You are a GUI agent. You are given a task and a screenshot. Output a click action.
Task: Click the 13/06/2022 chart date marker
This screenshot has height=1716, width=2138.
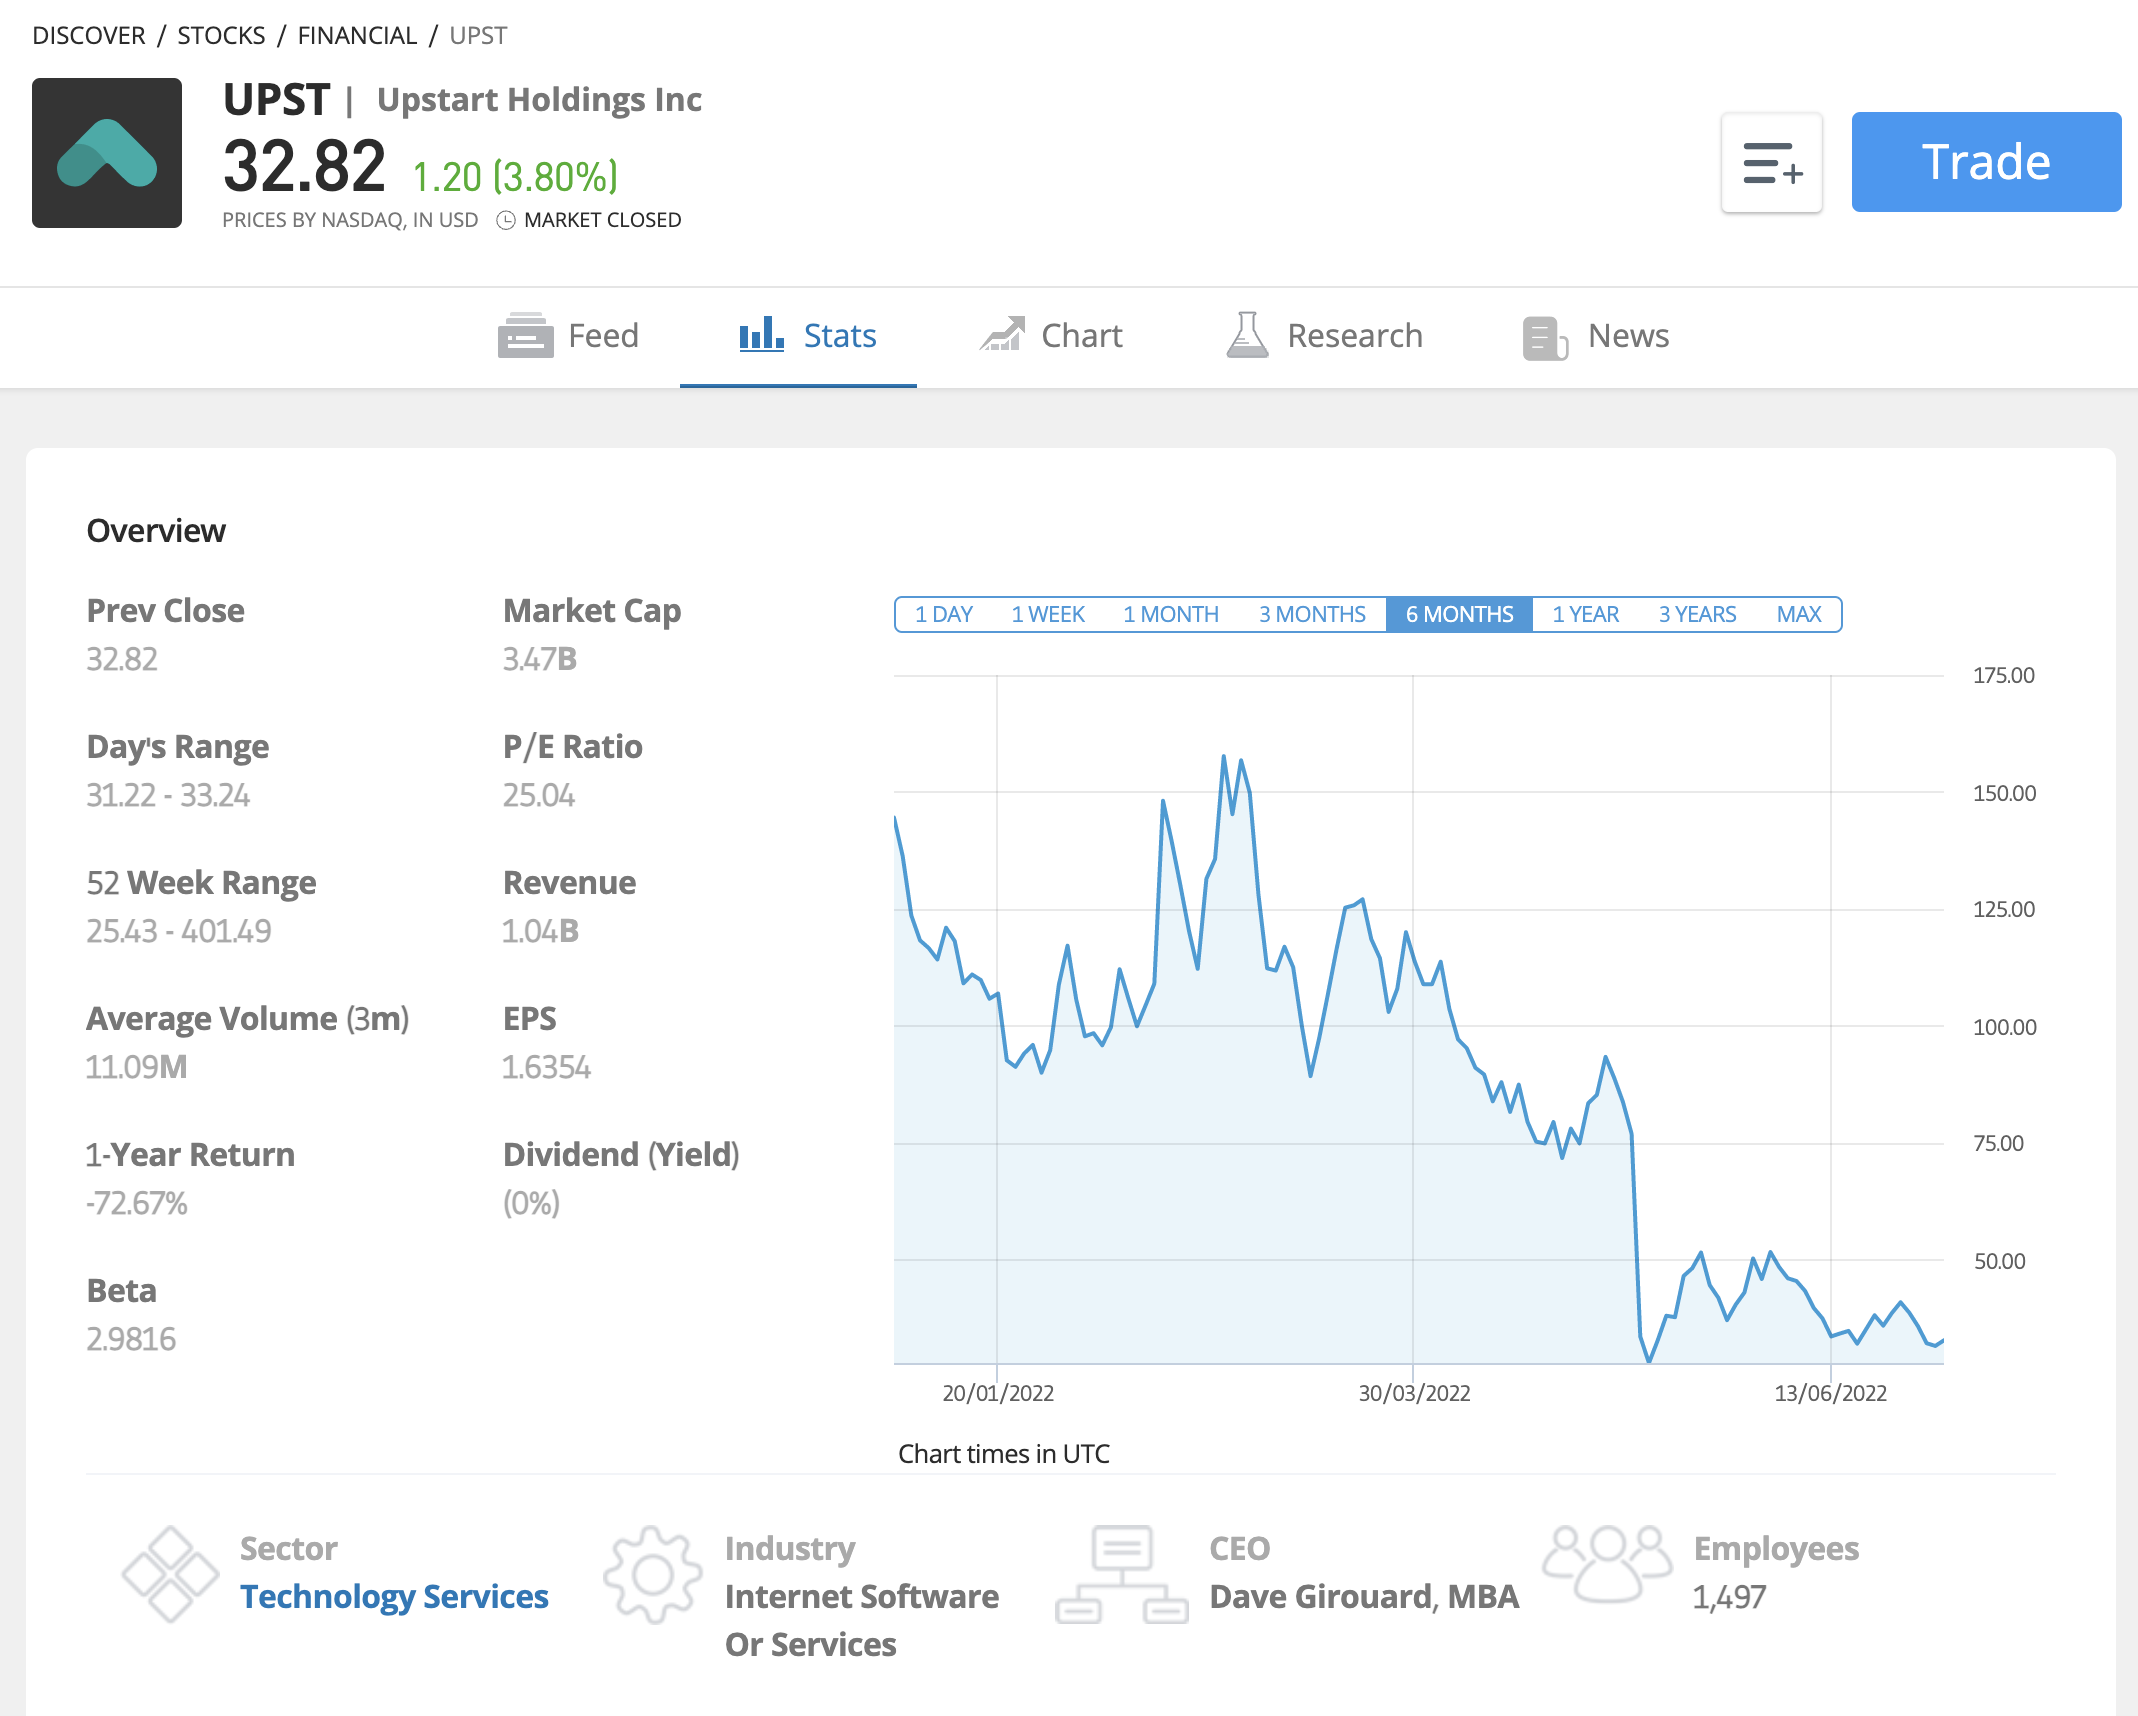pyautogui.click(x=1830, y=1393)
